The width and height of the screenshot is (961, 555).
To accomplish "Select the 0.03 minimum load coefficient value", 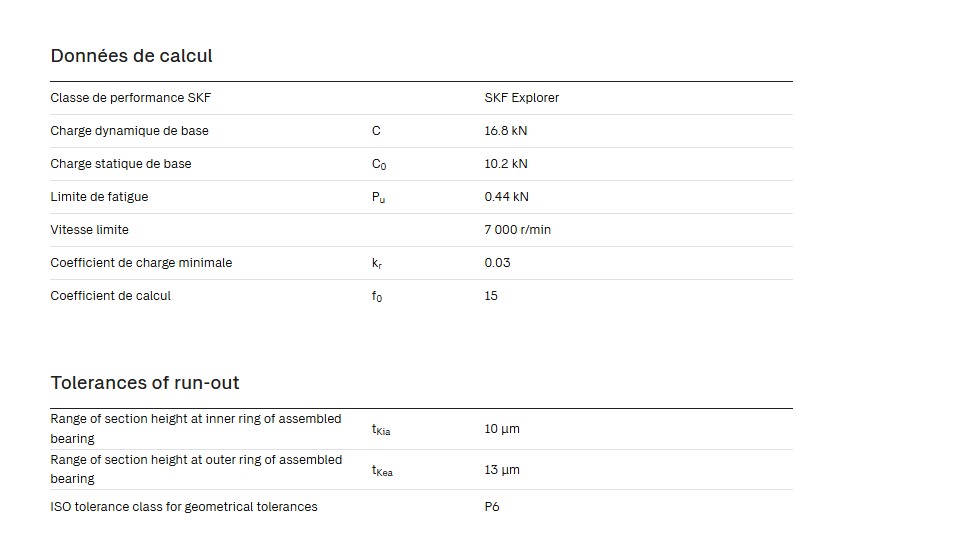I will pyautogui.click(x=497, y=263).
